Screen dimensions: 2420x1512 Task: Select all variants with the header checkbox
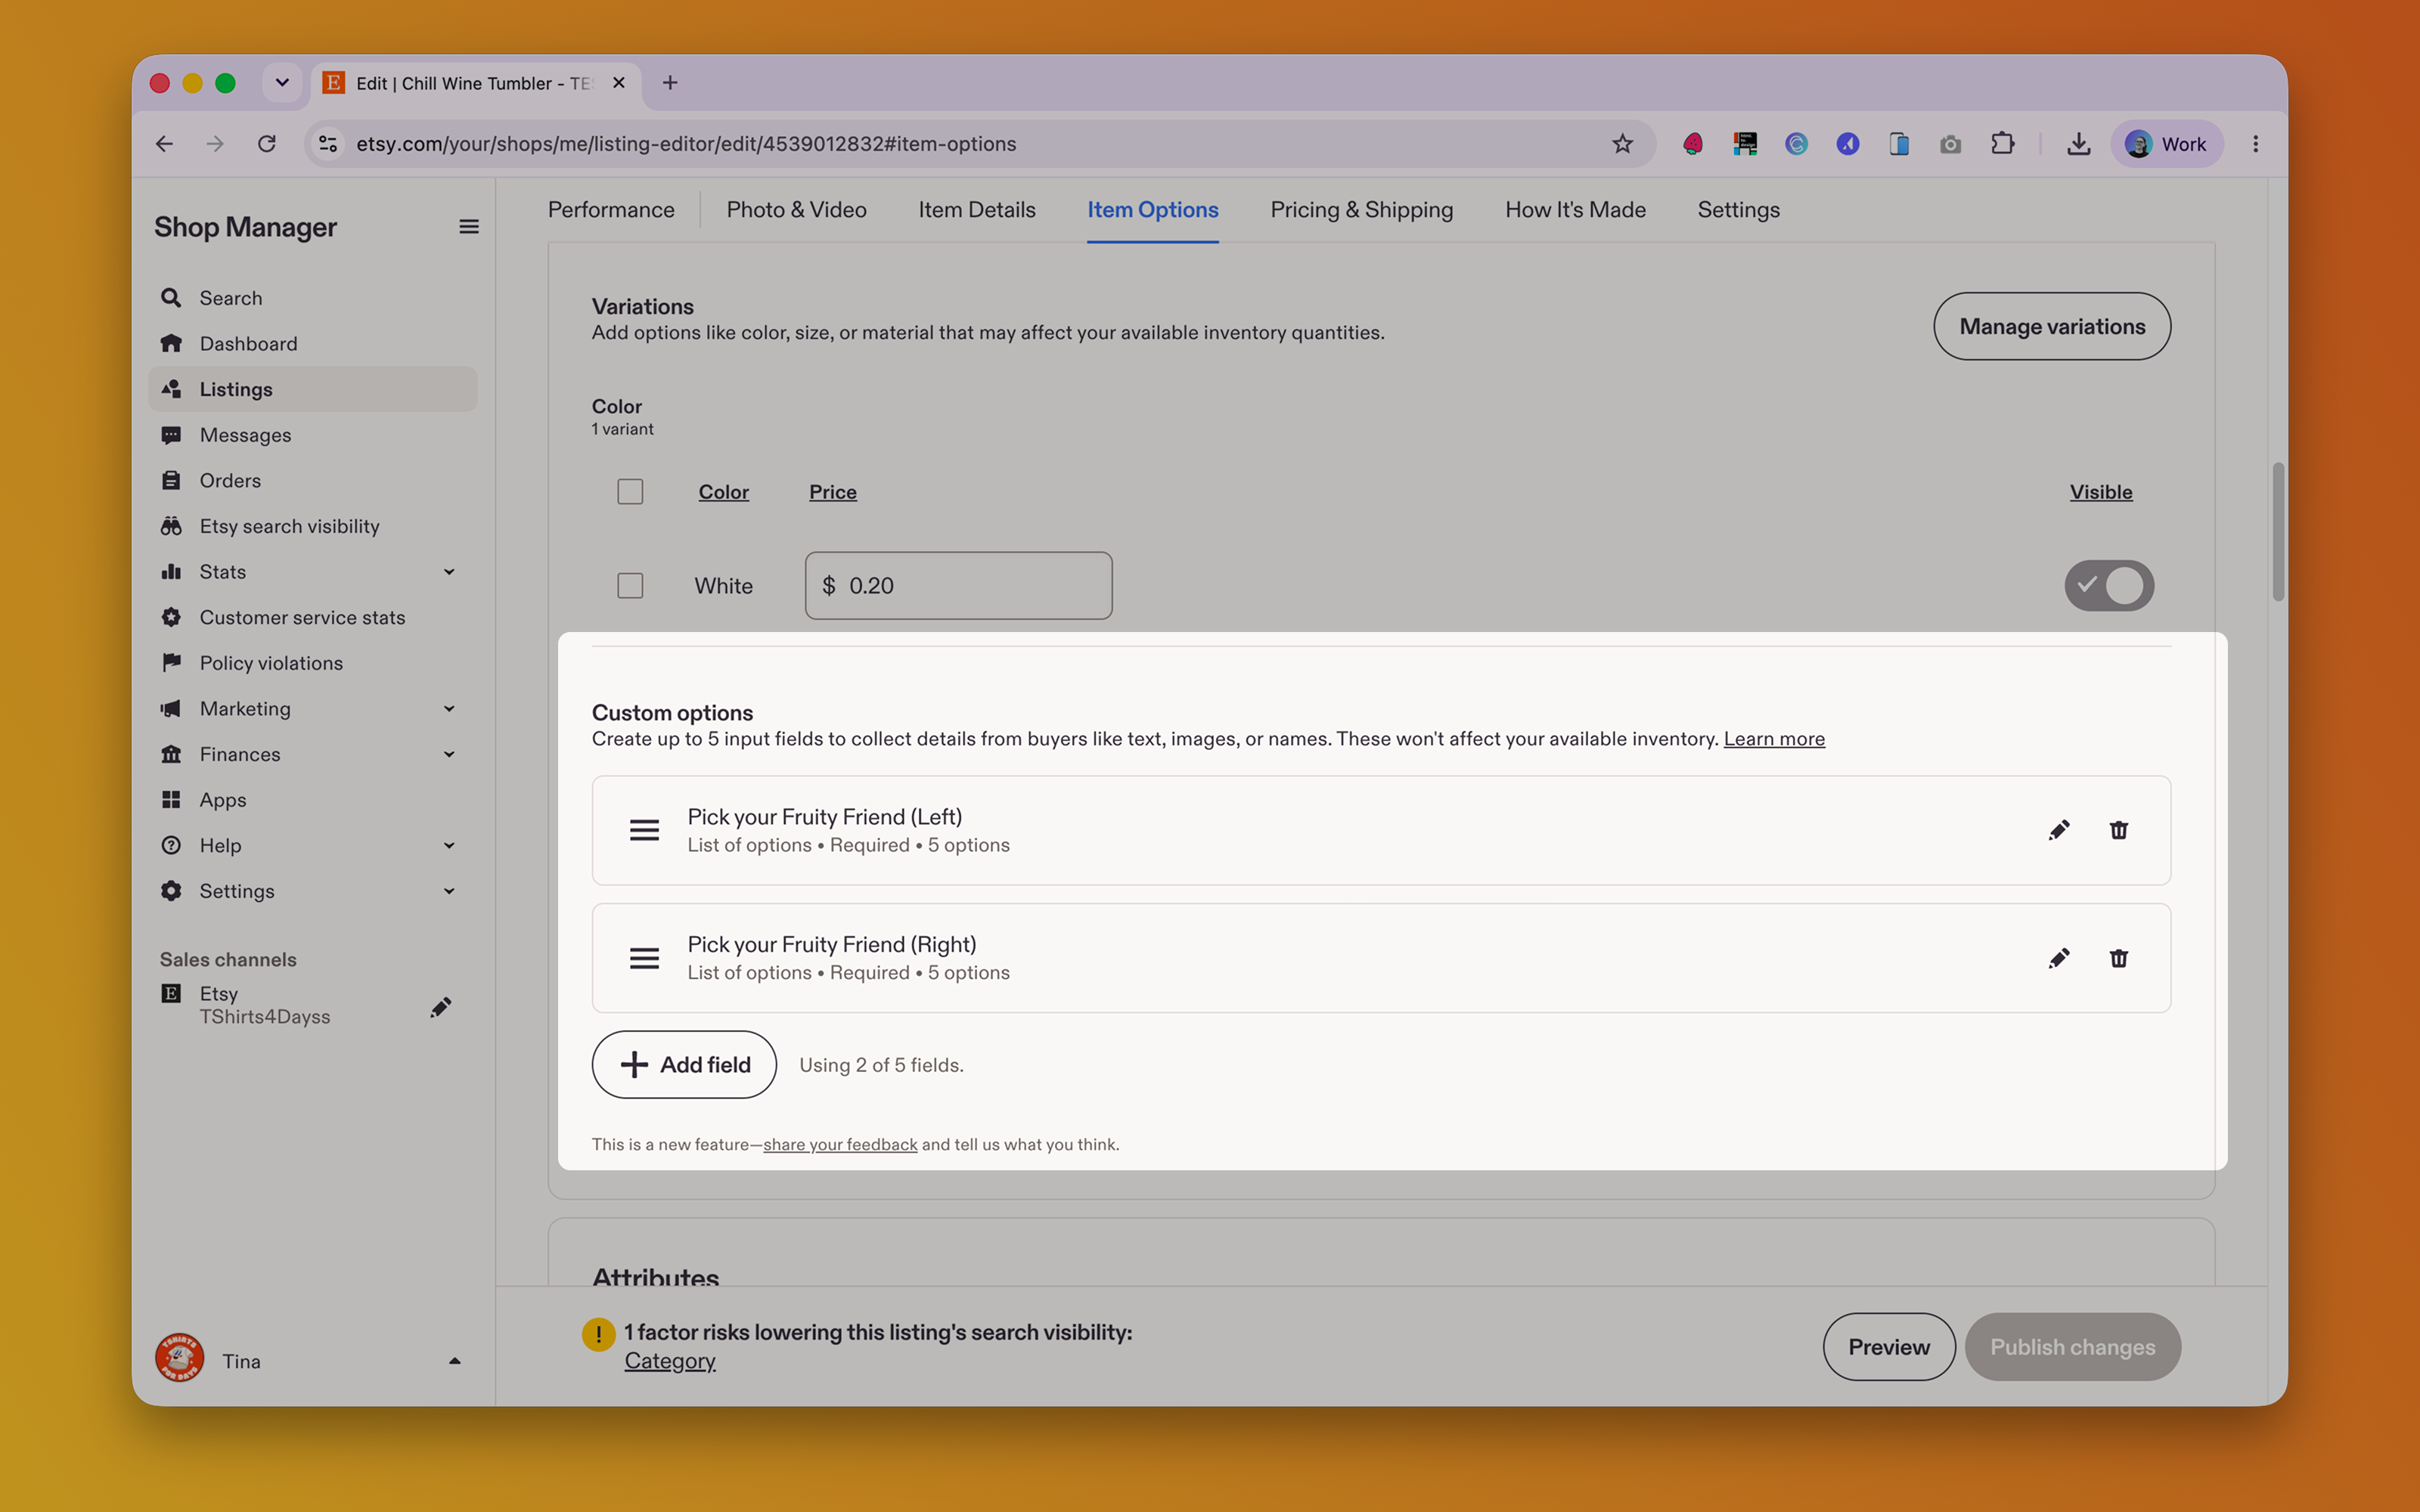pyautogui.click(x=630, y=491)
